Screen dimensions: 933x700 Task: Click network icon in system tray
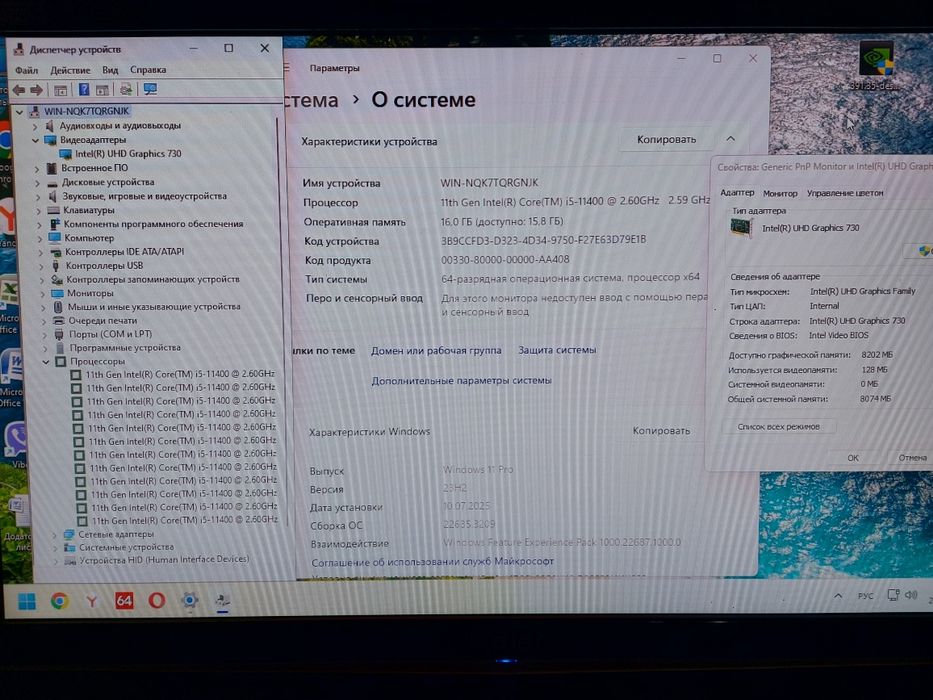tap(893, 595)
